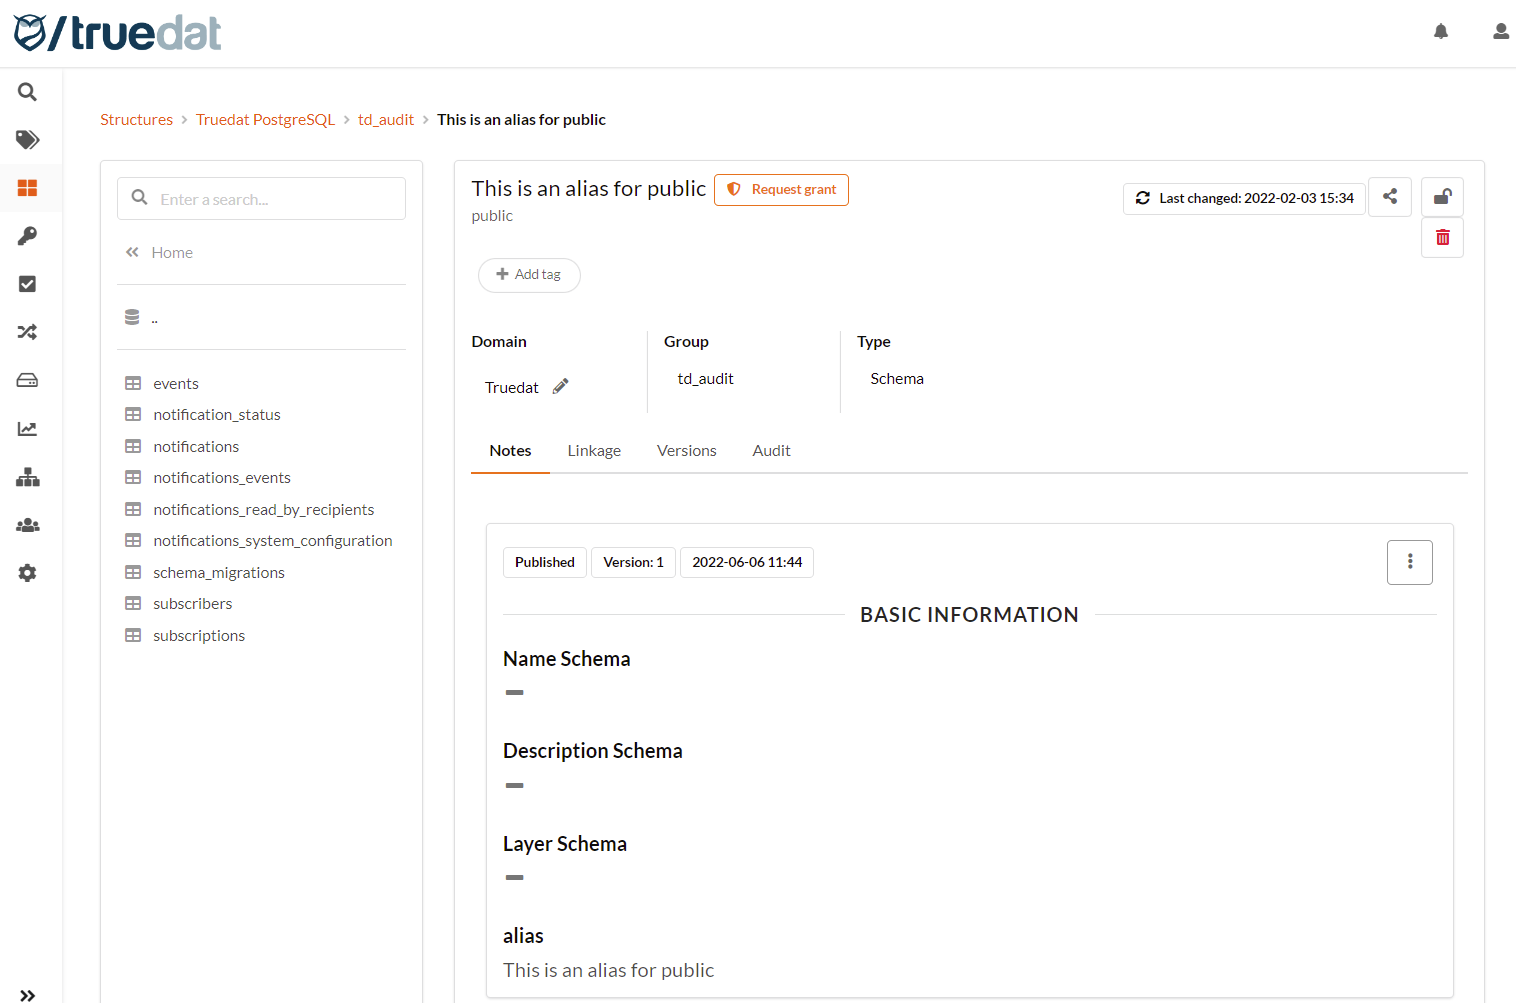The image size is (1516, 1003).
Task: Open notifications via the bell icon
Action: point(1441,31)
